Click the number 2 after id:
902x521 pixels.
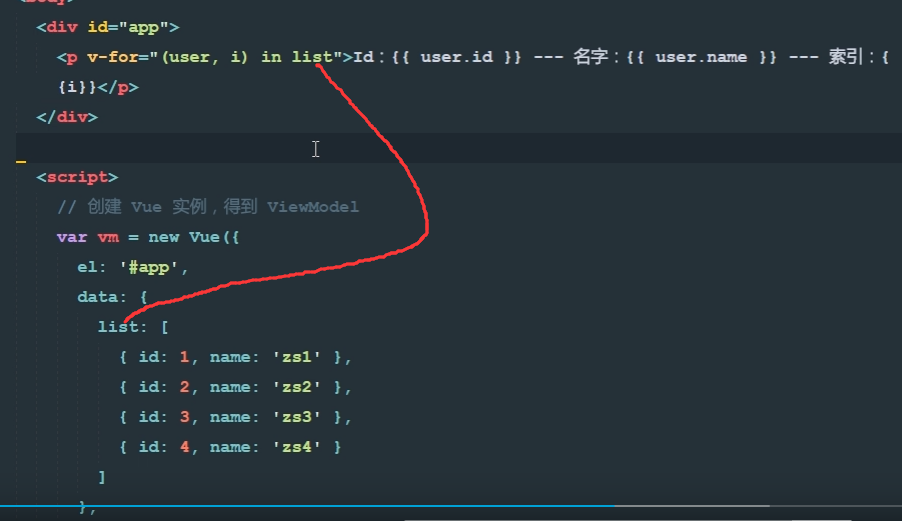pyautogui.click(x=184, y=386)
